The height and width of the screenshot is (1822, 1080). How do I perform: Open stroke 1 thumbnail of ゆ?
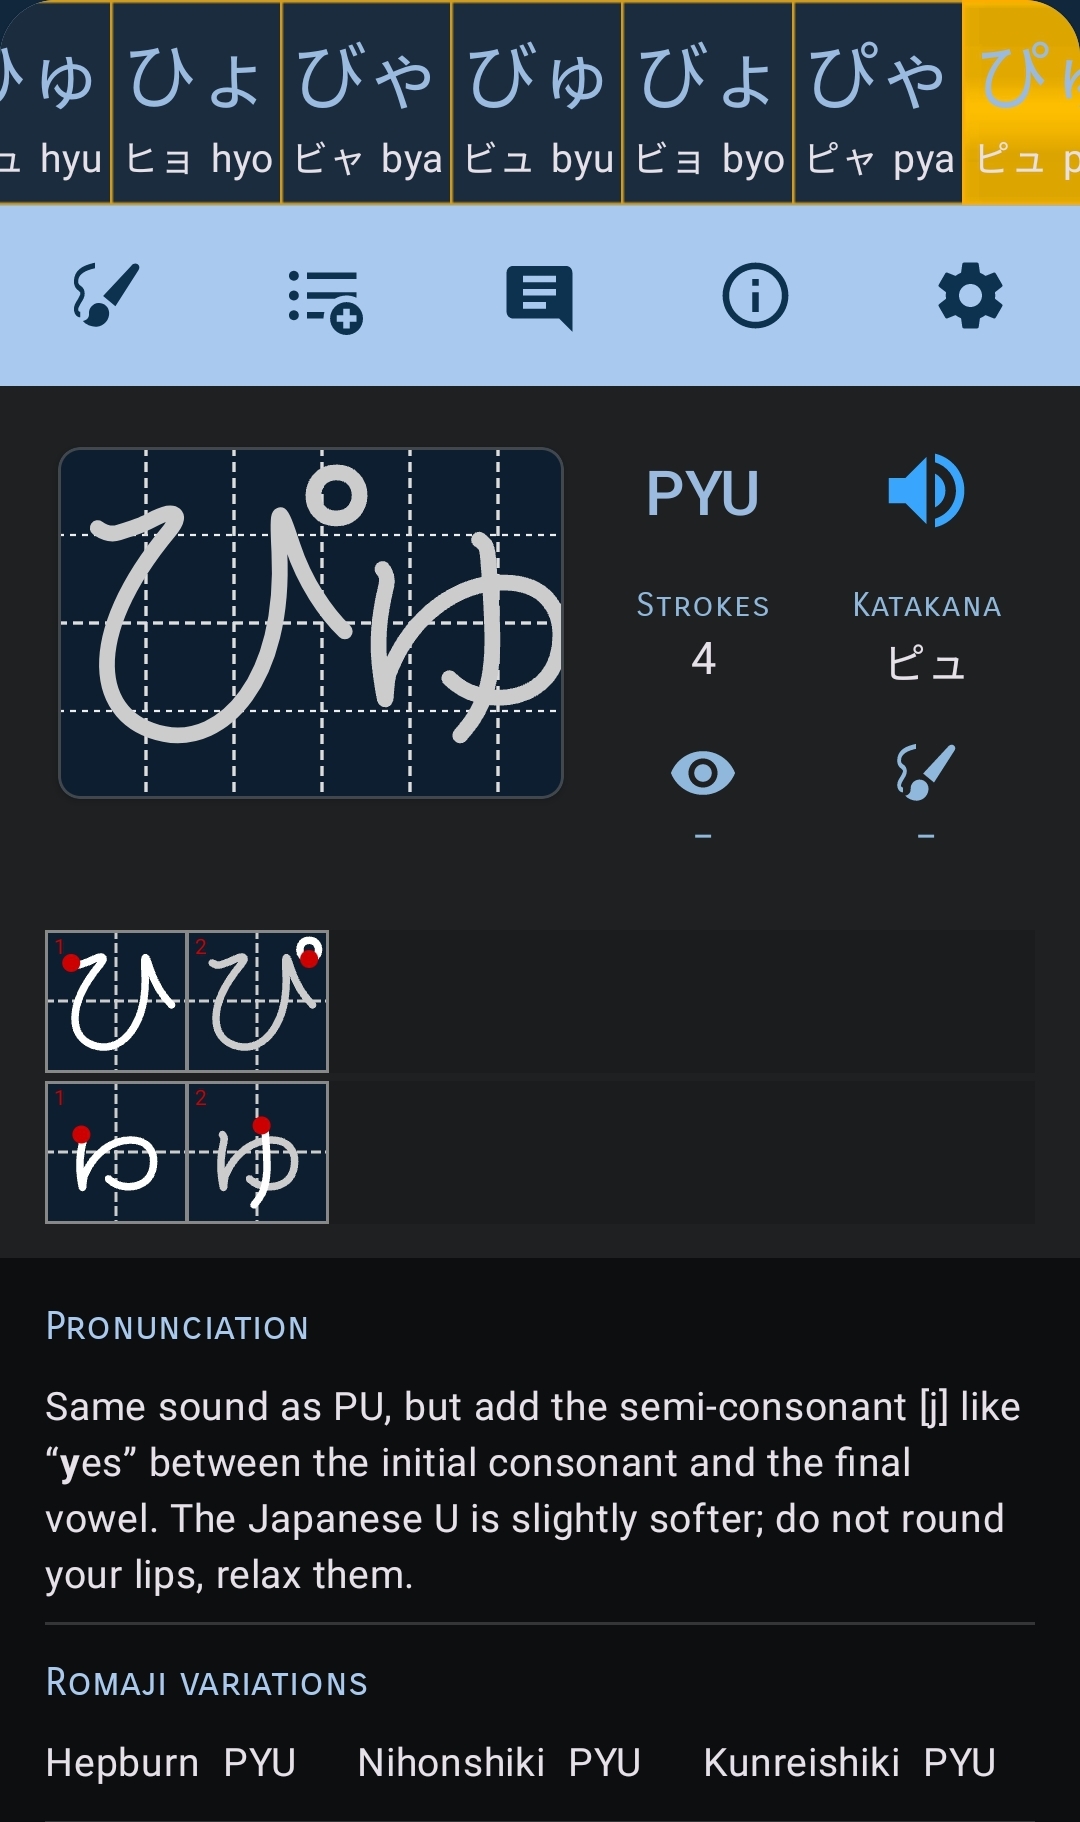(x=116, y=1152)
